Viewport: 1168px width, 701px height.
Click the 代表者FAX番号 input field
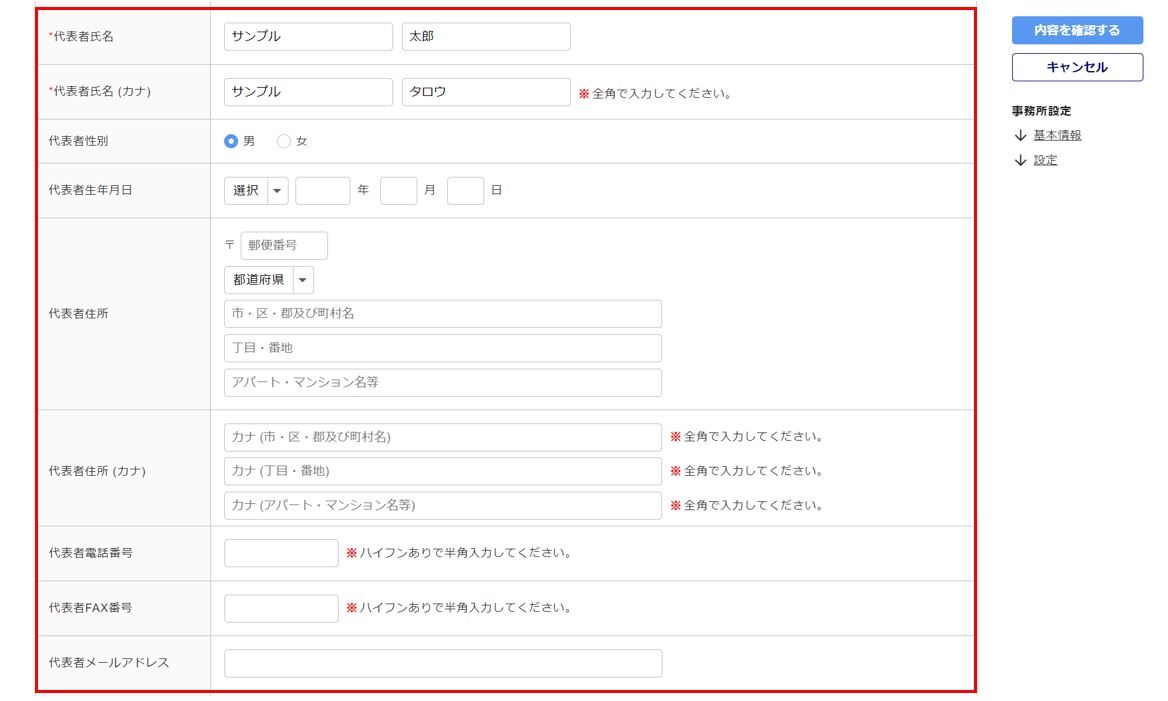[281, 608]
